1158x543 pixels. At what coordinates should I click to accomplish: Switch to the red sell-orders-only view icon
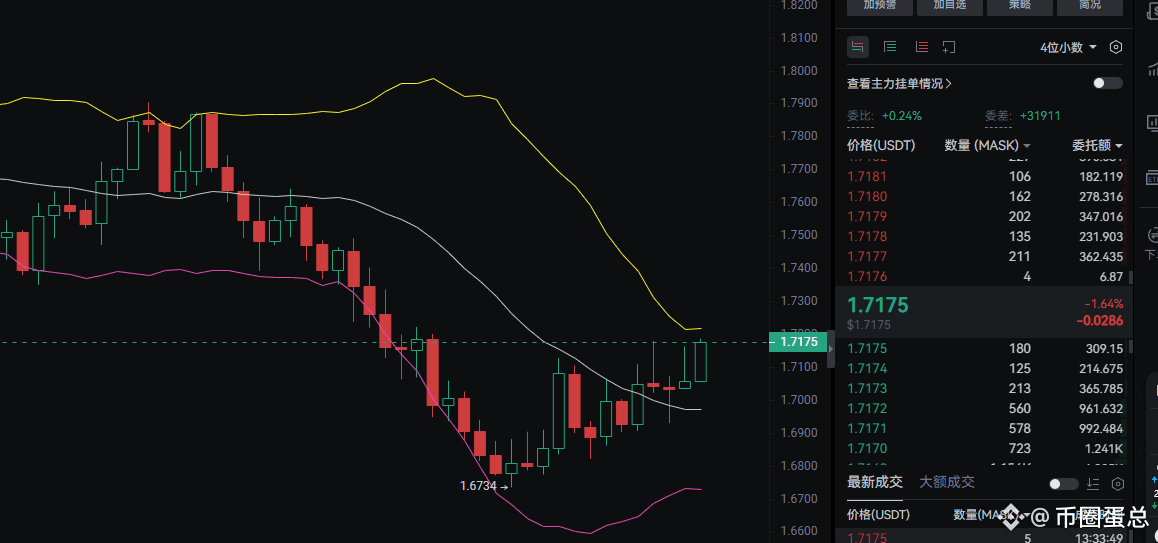pos(922,47)
